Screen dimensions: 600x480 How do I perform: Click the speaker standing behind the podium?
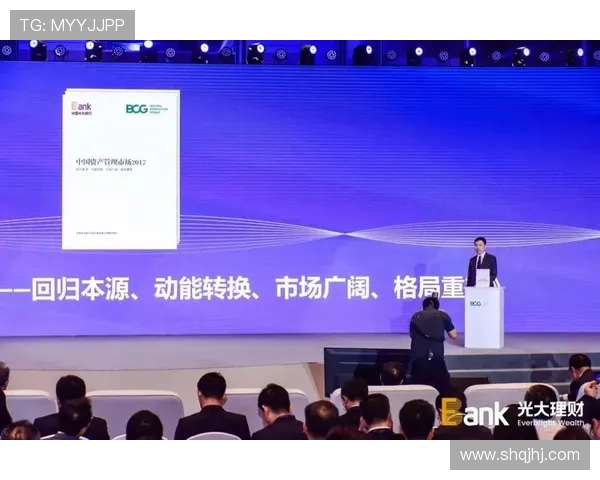point(482,262)
